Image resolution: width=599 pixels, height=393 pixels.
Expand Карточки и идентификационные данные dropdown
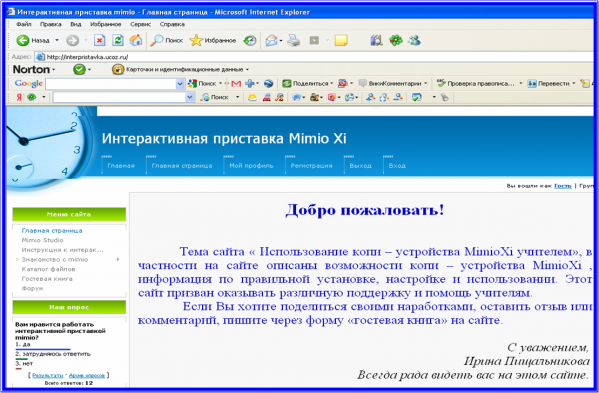248,70
